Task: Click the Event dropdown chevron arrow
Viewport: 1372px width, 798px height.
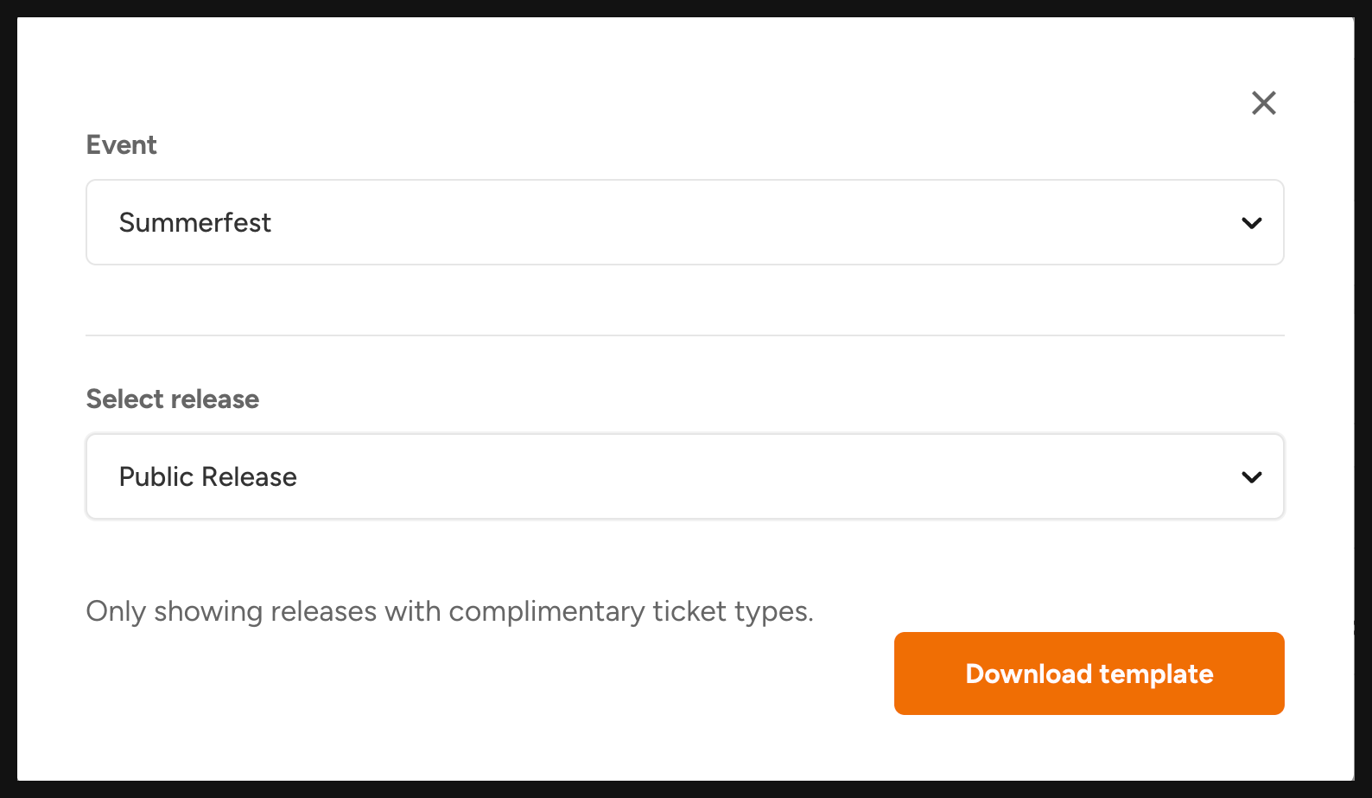Action: click(x=1251, y=223)
